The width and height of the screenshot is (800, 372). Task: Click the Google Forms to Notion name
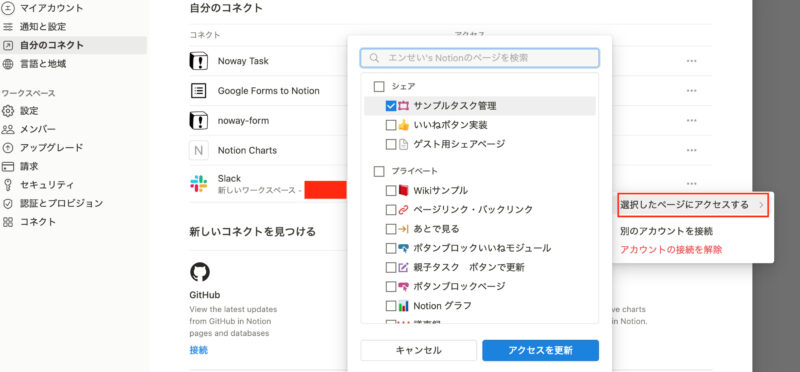tap(268, 91)
